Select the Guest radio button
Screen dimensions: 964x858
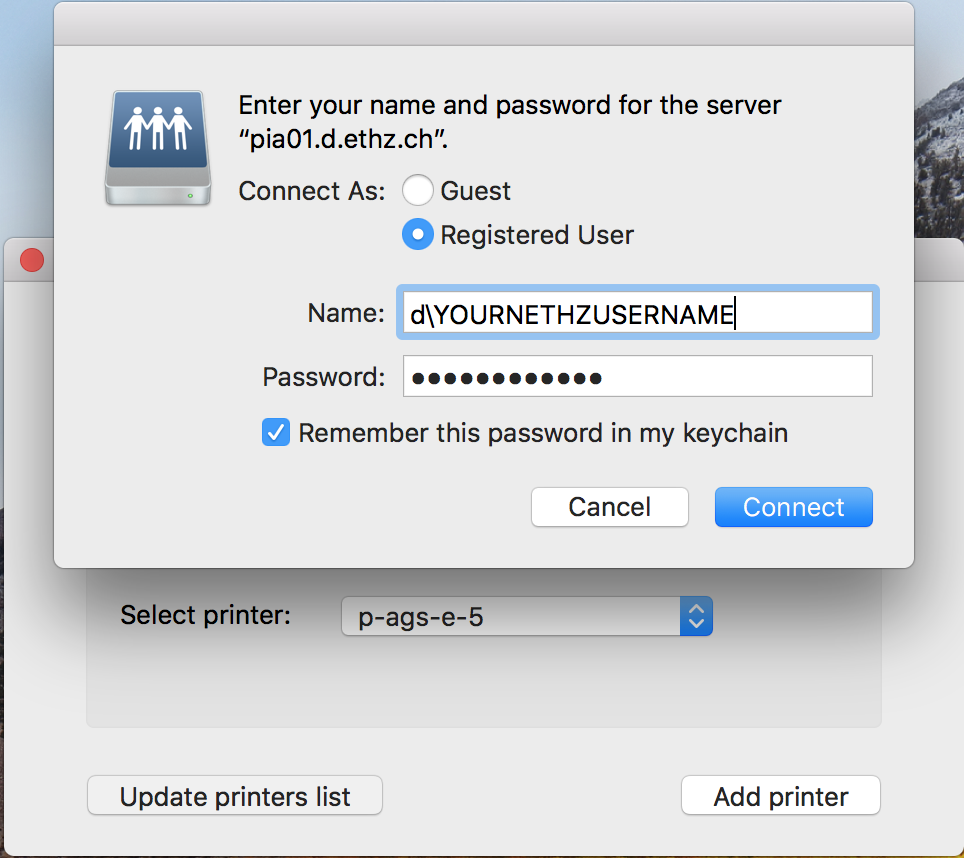417,190
